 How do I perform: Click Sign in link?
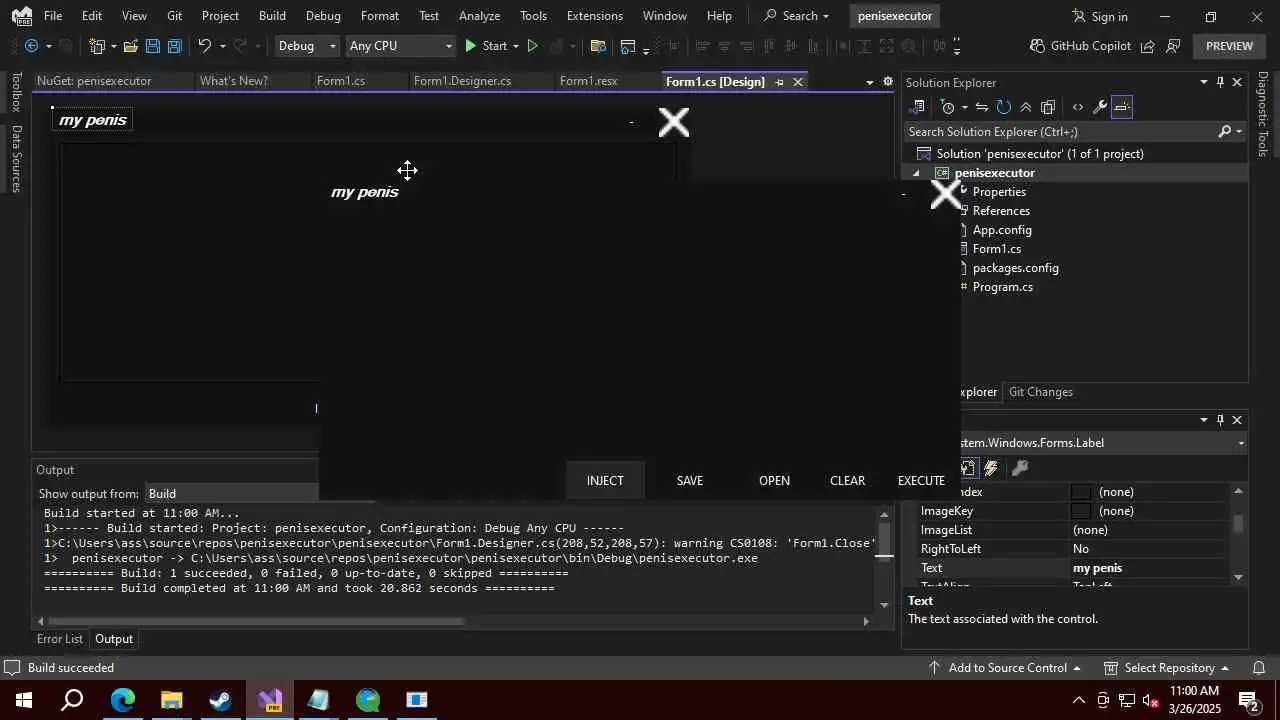(x=1100, y=16)
